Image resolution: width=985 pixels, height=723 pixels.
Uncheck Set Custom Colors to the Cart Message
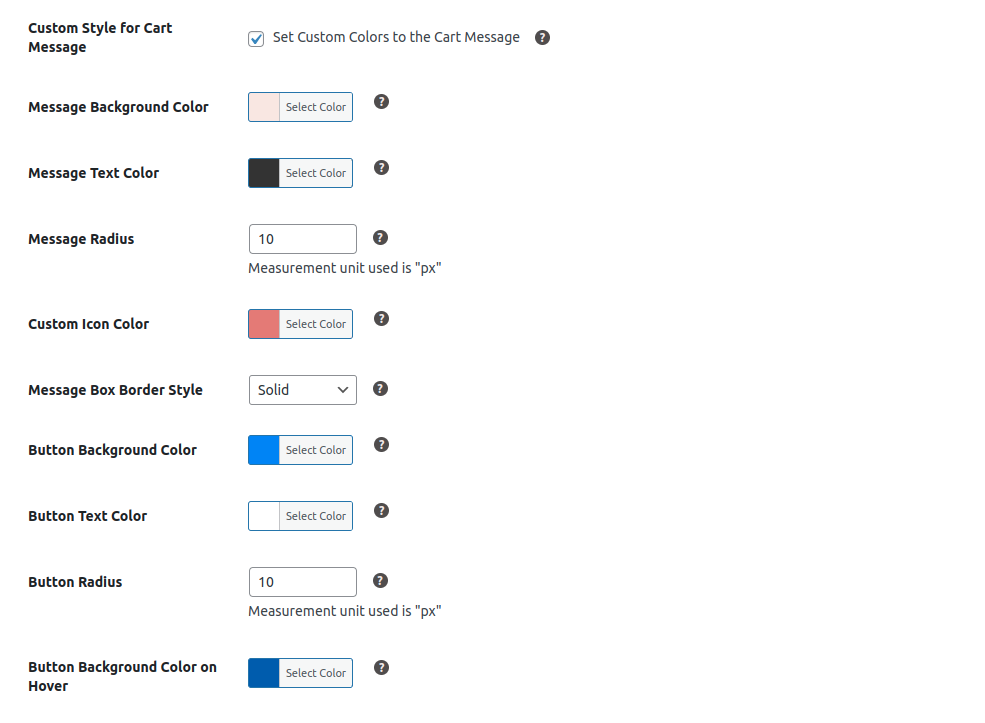point(256,39)
